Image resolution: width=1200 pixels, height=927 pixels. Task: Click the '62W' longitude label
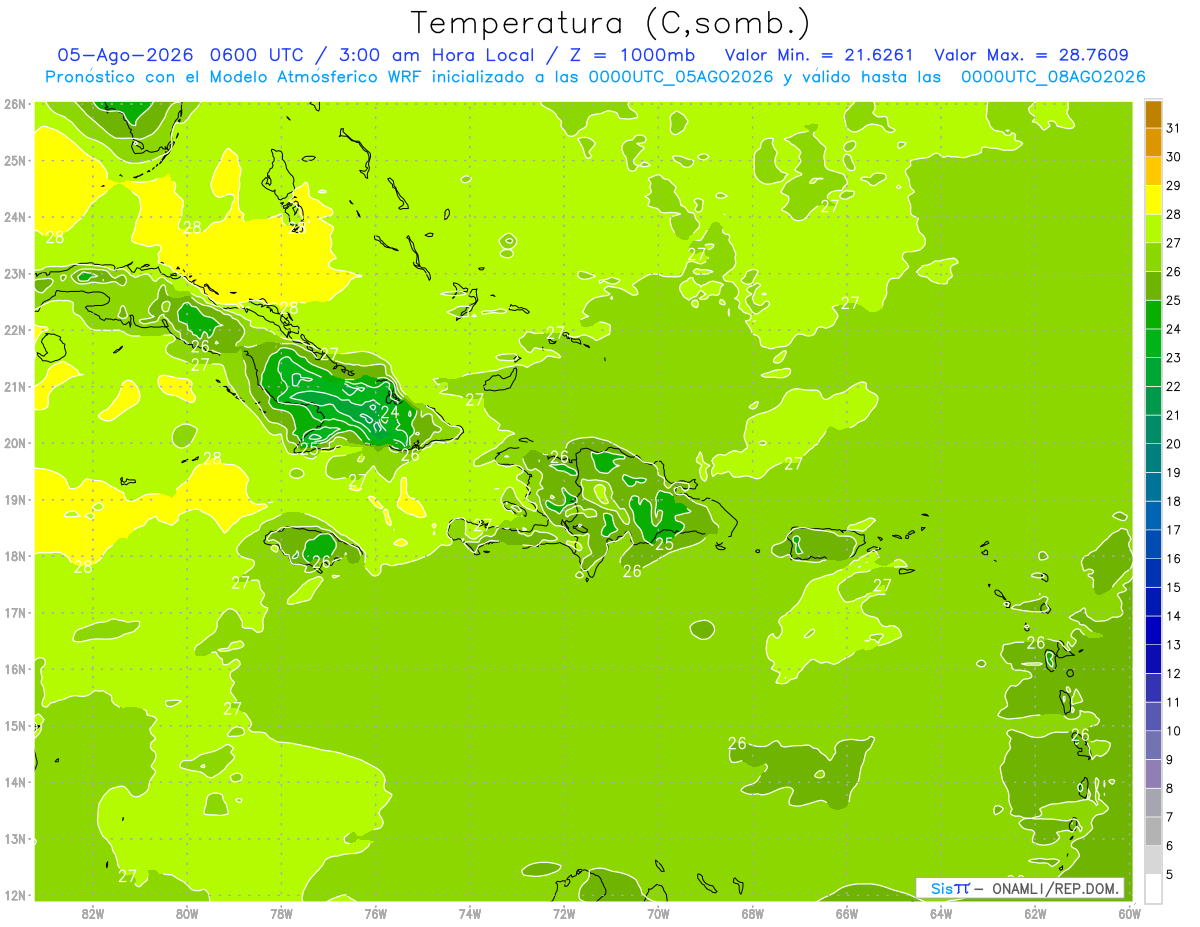(1034, 913)
